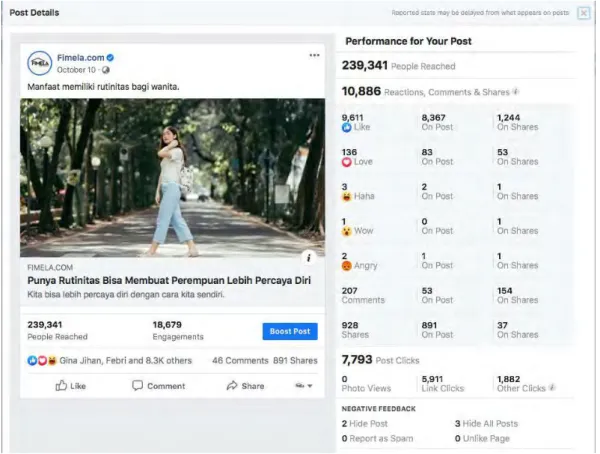The height and width of the screenshot is (454, 600).
Task: Click the 0 Report as Spam entry
Action: (377, 439)
